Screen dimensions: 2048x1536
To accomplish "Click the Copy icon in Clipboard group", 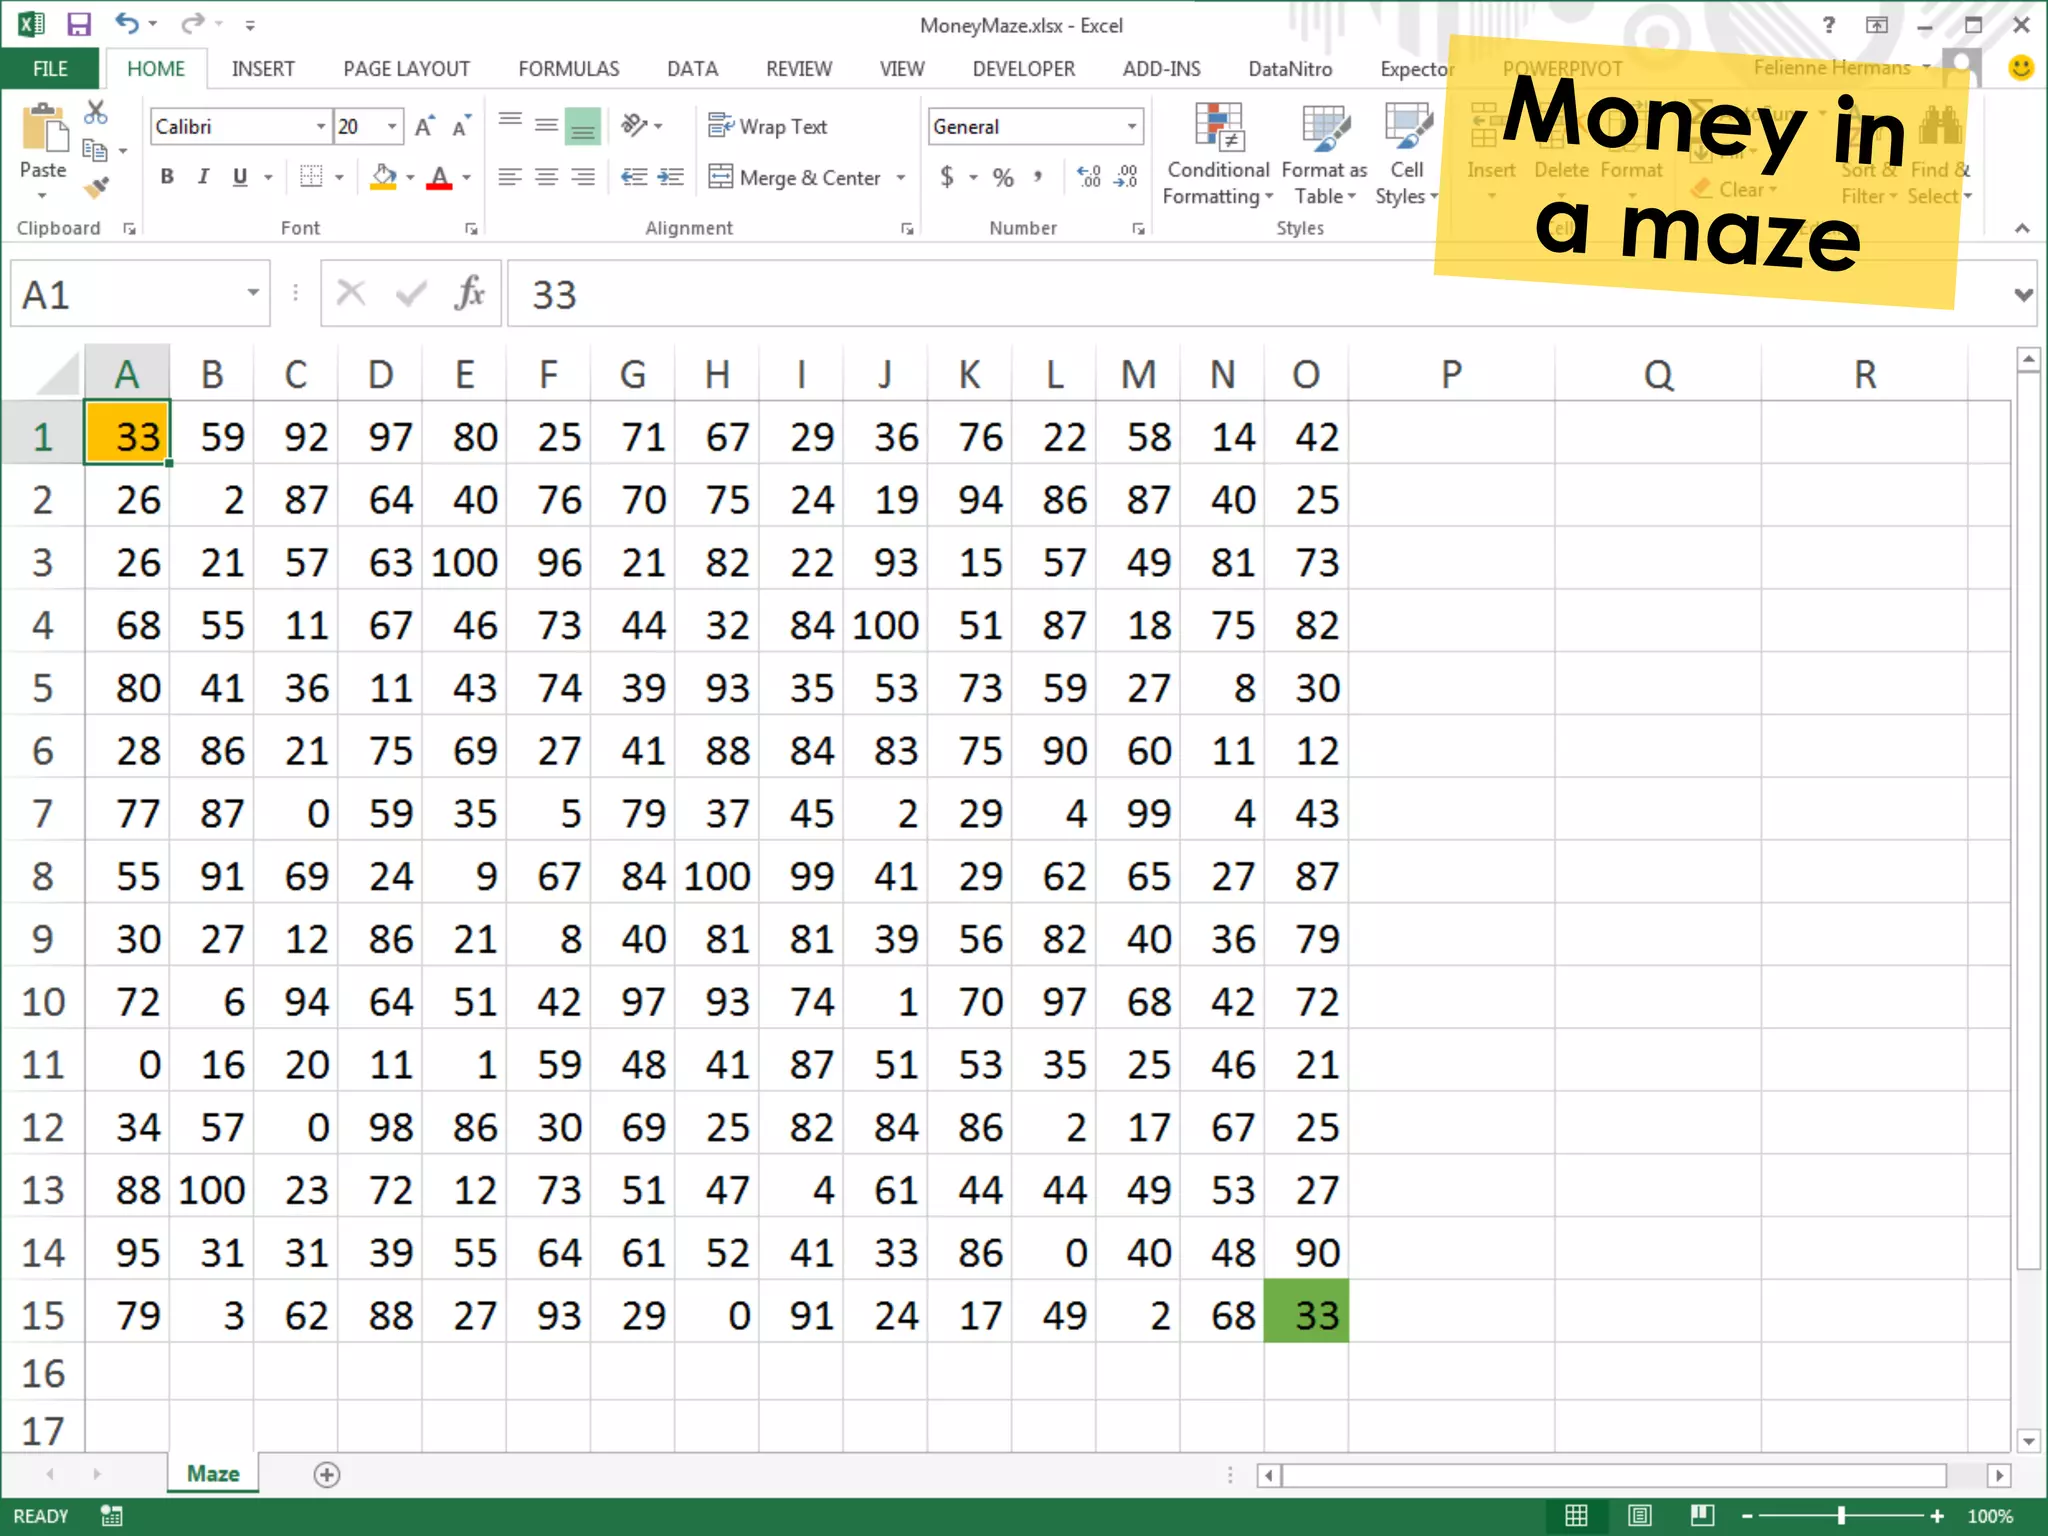I will [95, 150].
